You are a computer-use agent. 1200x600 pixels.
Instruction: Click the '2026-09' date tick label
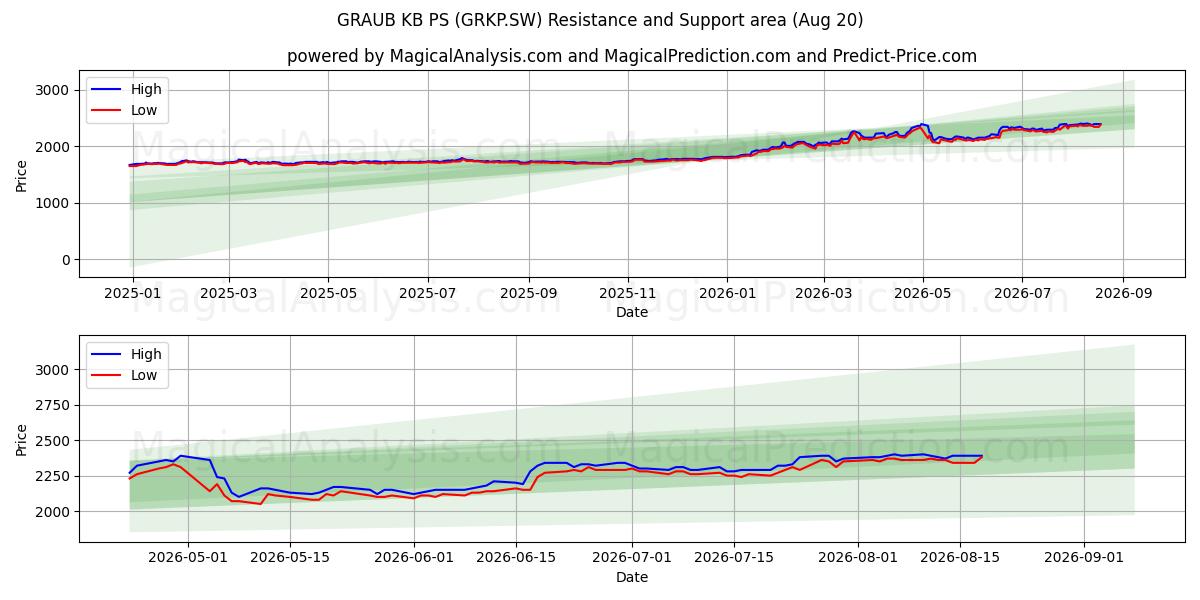[x=1122, y=294]
